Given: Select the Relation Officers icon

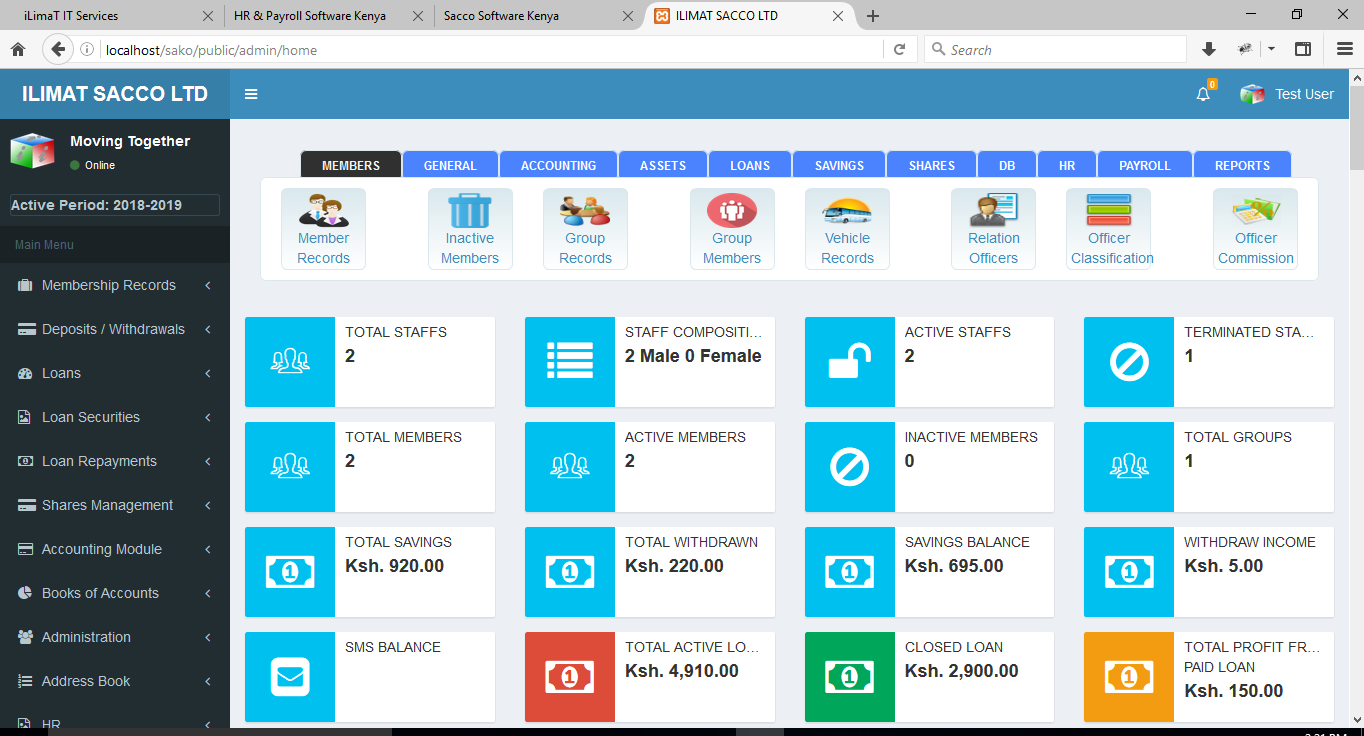Looking at the screenshot, I should (993, 212).
